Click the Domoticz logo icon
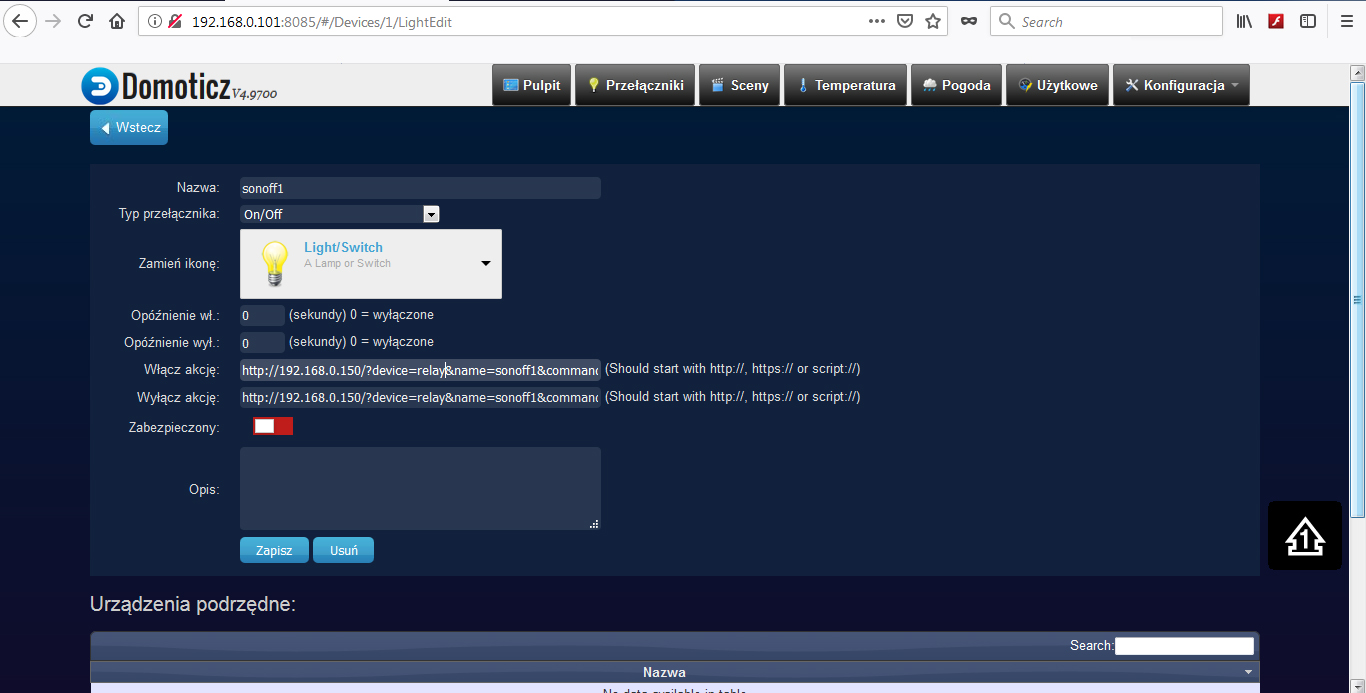The width and height of the screenshot is (1366, 693). (x=99, y=86)
